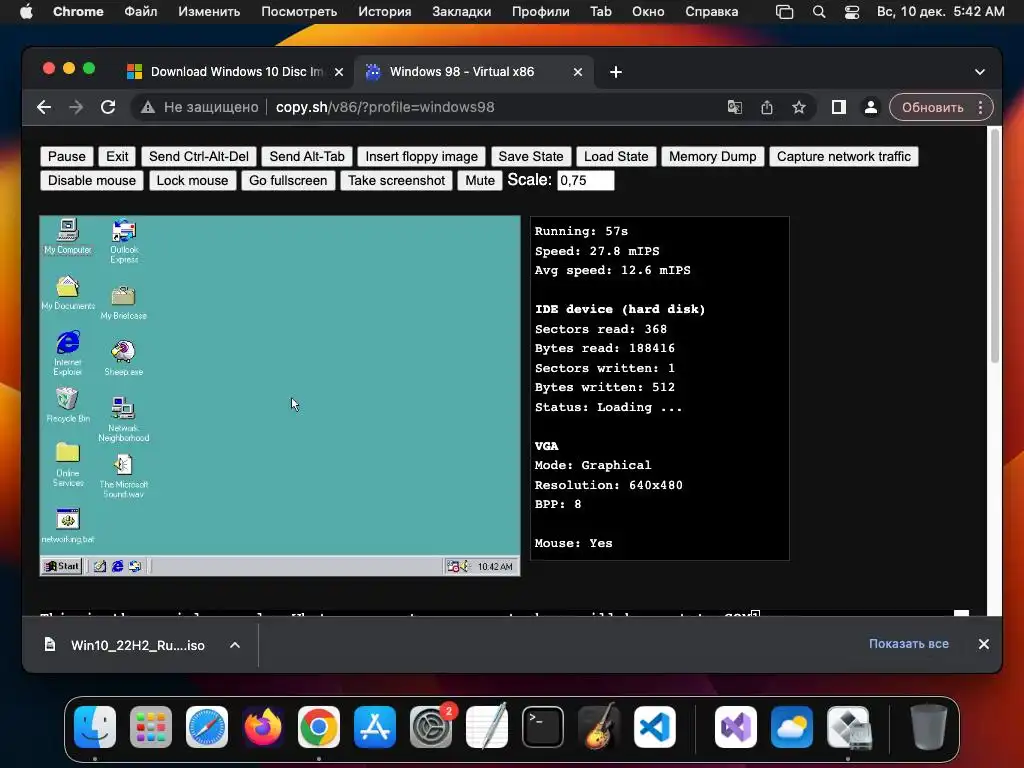Open Visual Studio Code from the Dock
Viewport: 1024px width, 768px height.
tap(654, 727)
